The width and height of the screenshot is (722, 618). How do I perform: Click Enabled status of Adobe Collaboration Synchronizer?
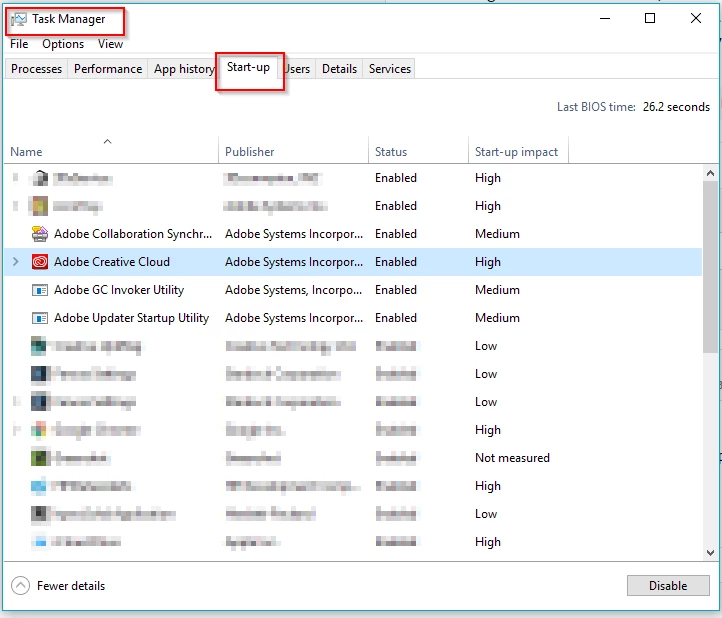396,234
